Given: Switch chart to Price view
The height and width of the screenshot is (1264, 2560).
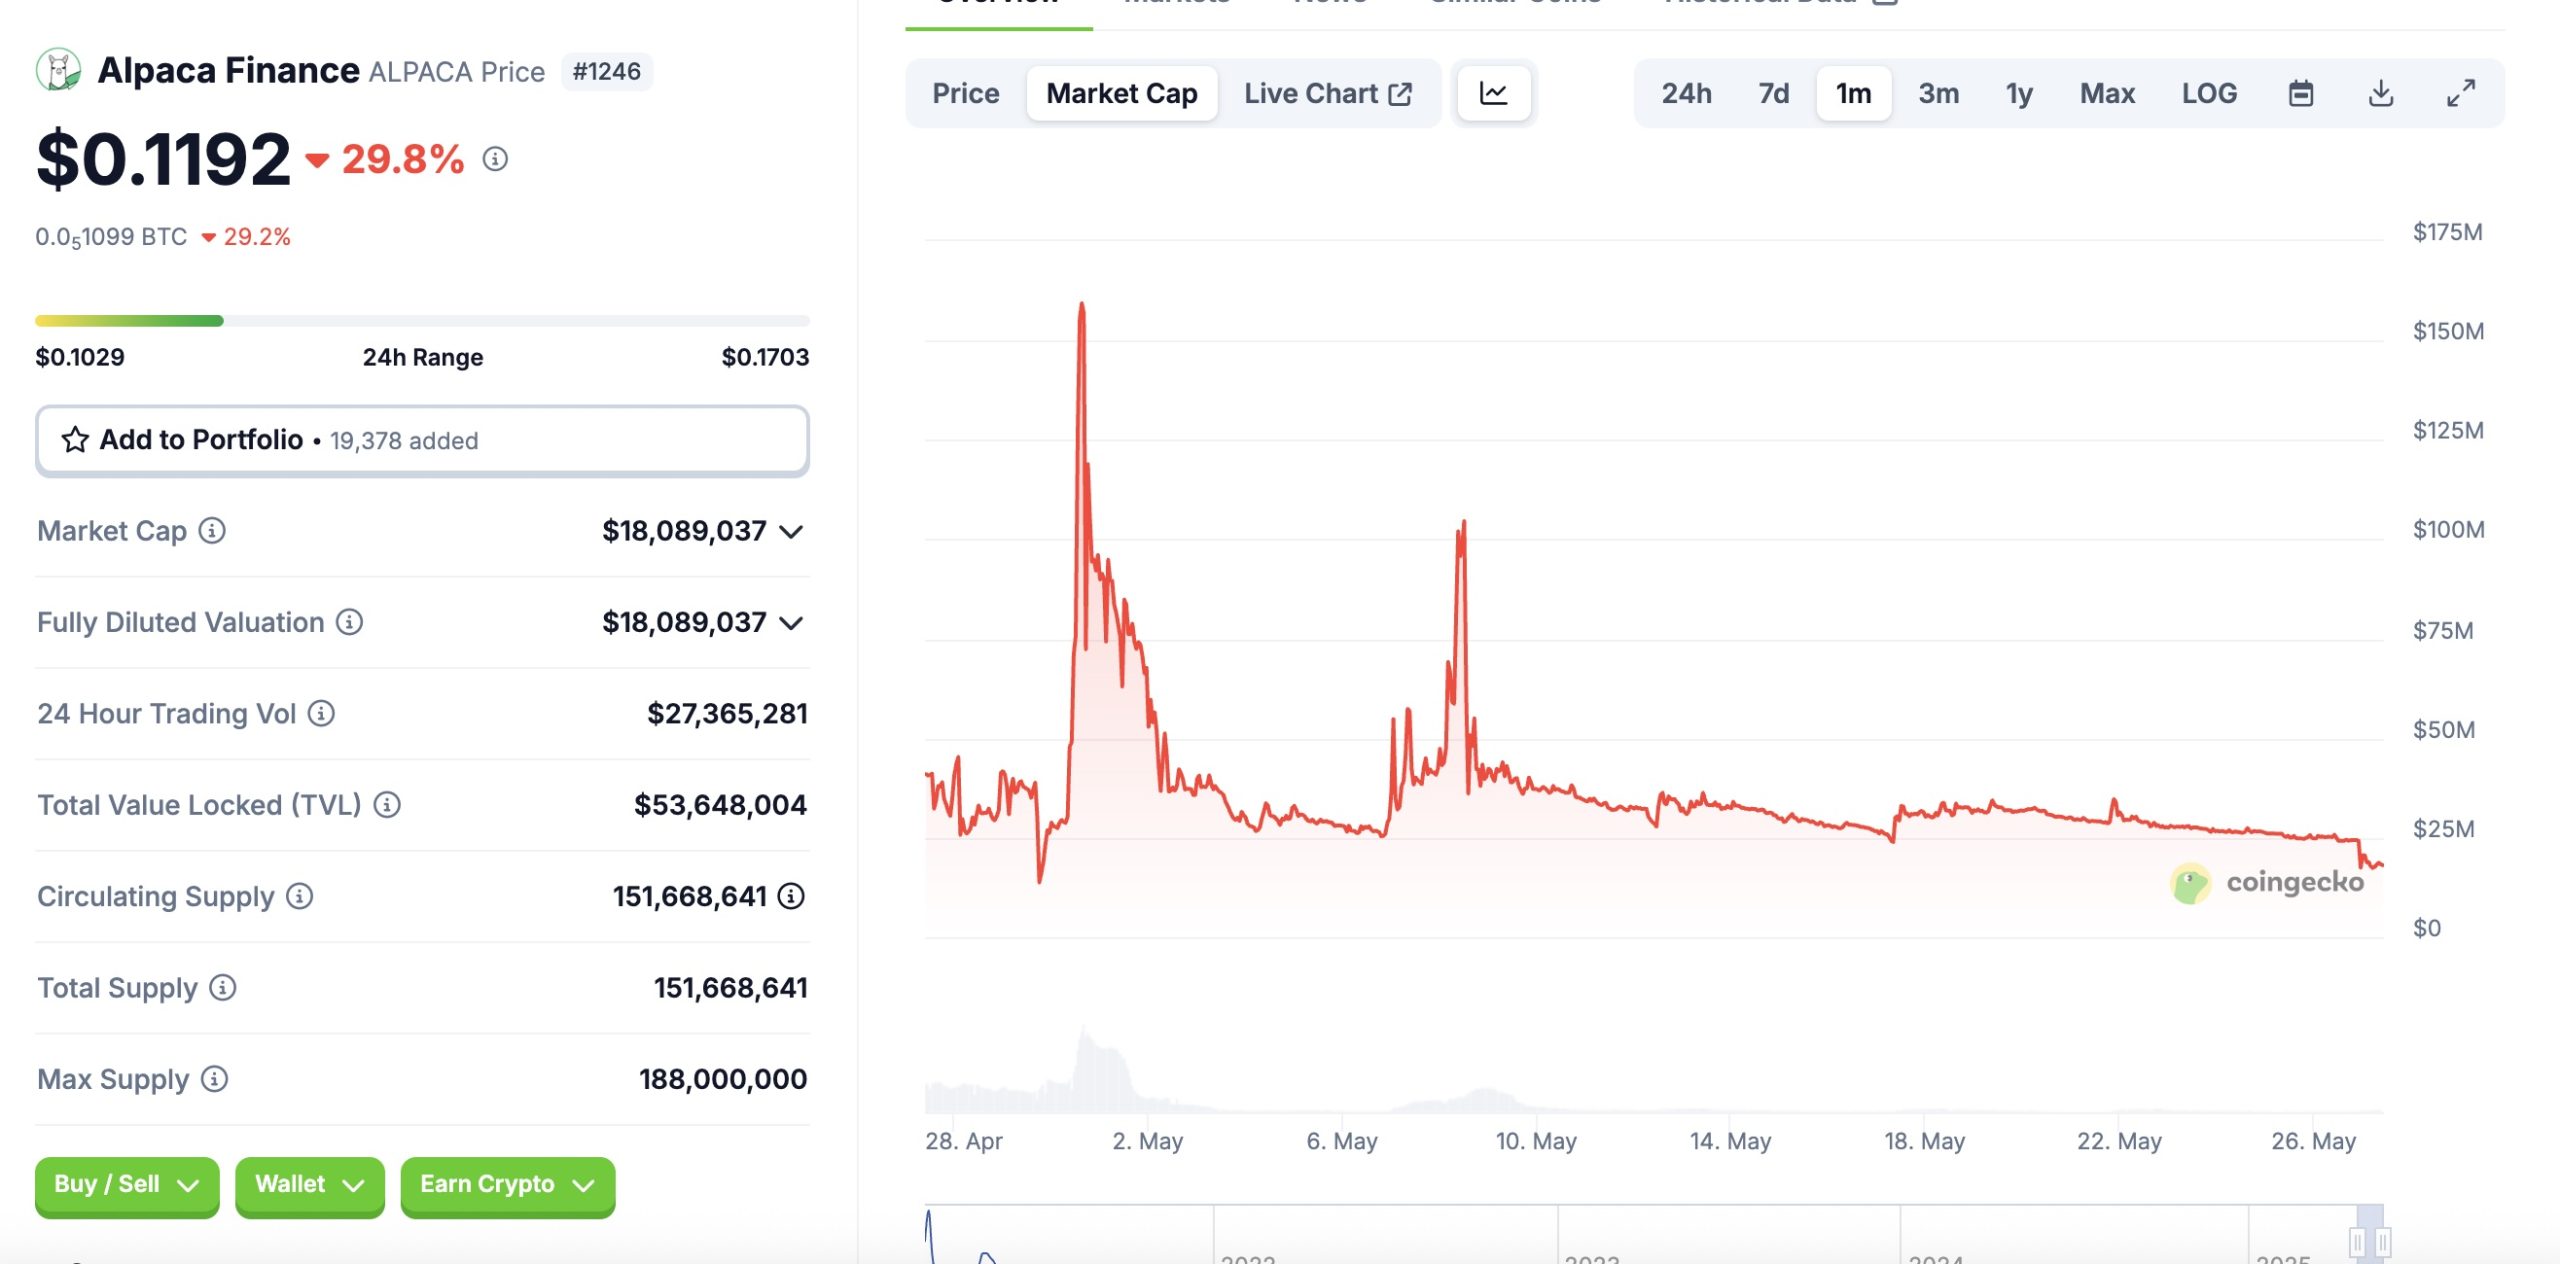Looking at the screenshot, I should click(965, 93).
